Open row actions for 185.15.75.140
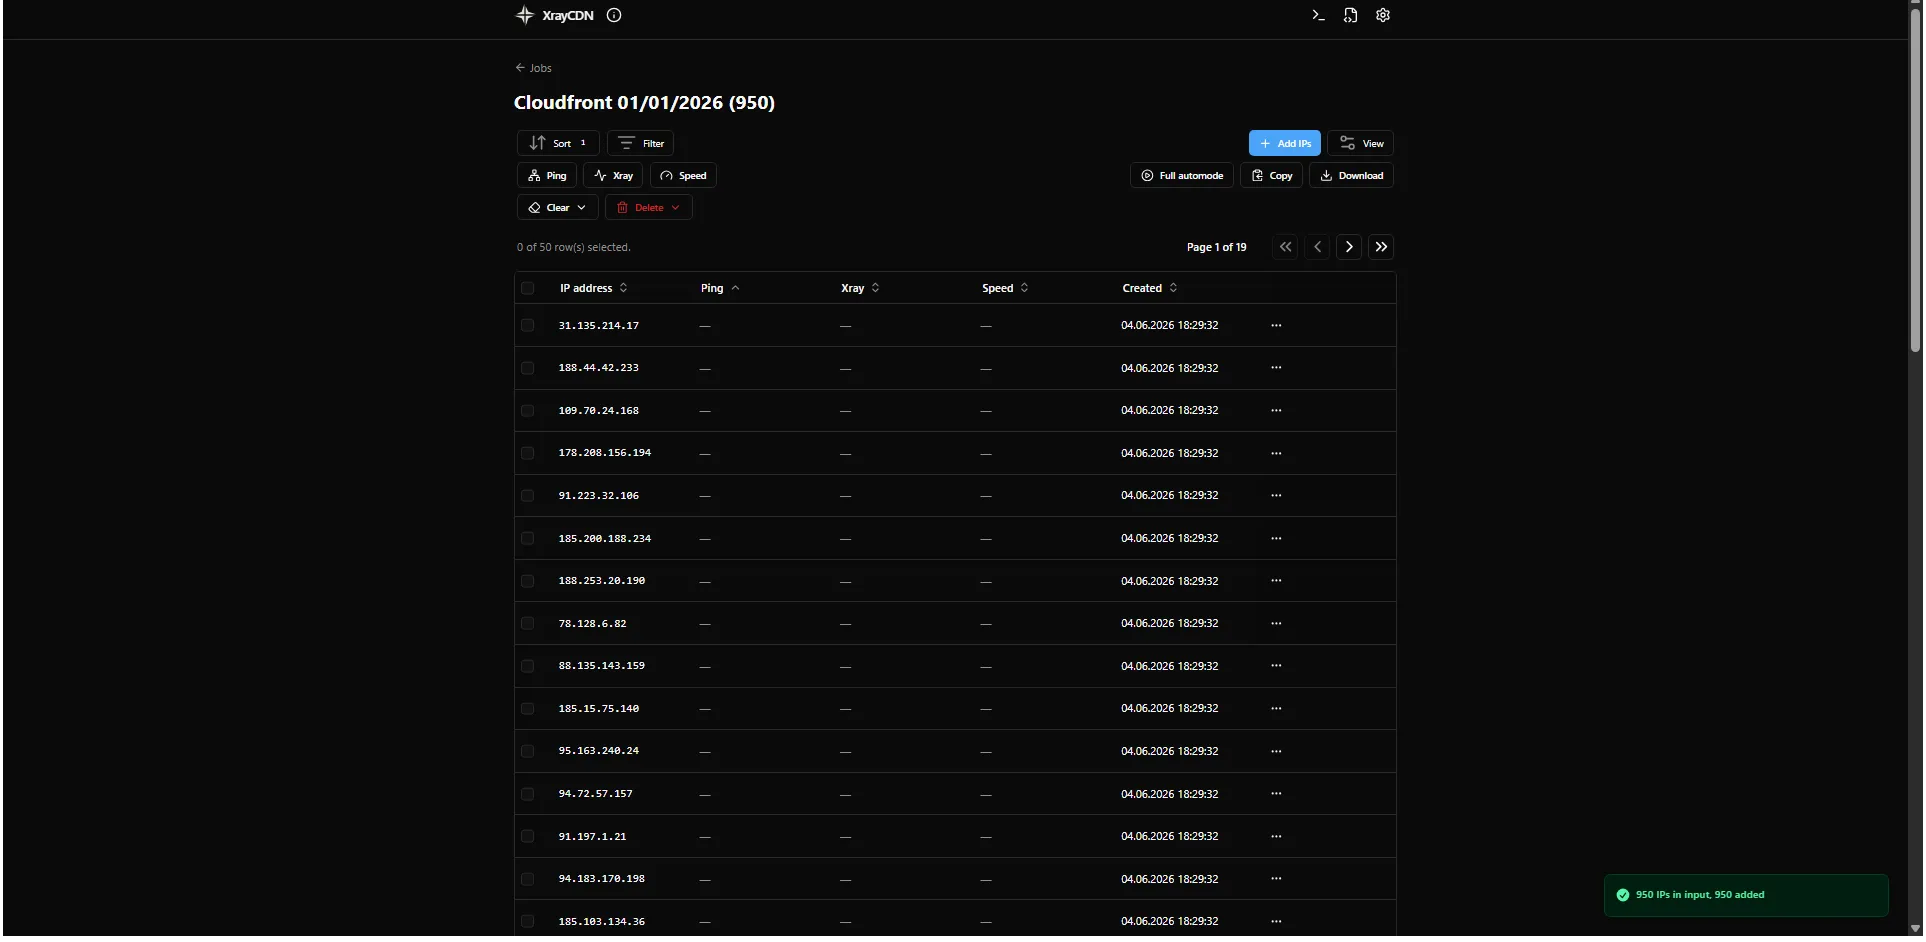1926x942 pixels. point(1276,709)
